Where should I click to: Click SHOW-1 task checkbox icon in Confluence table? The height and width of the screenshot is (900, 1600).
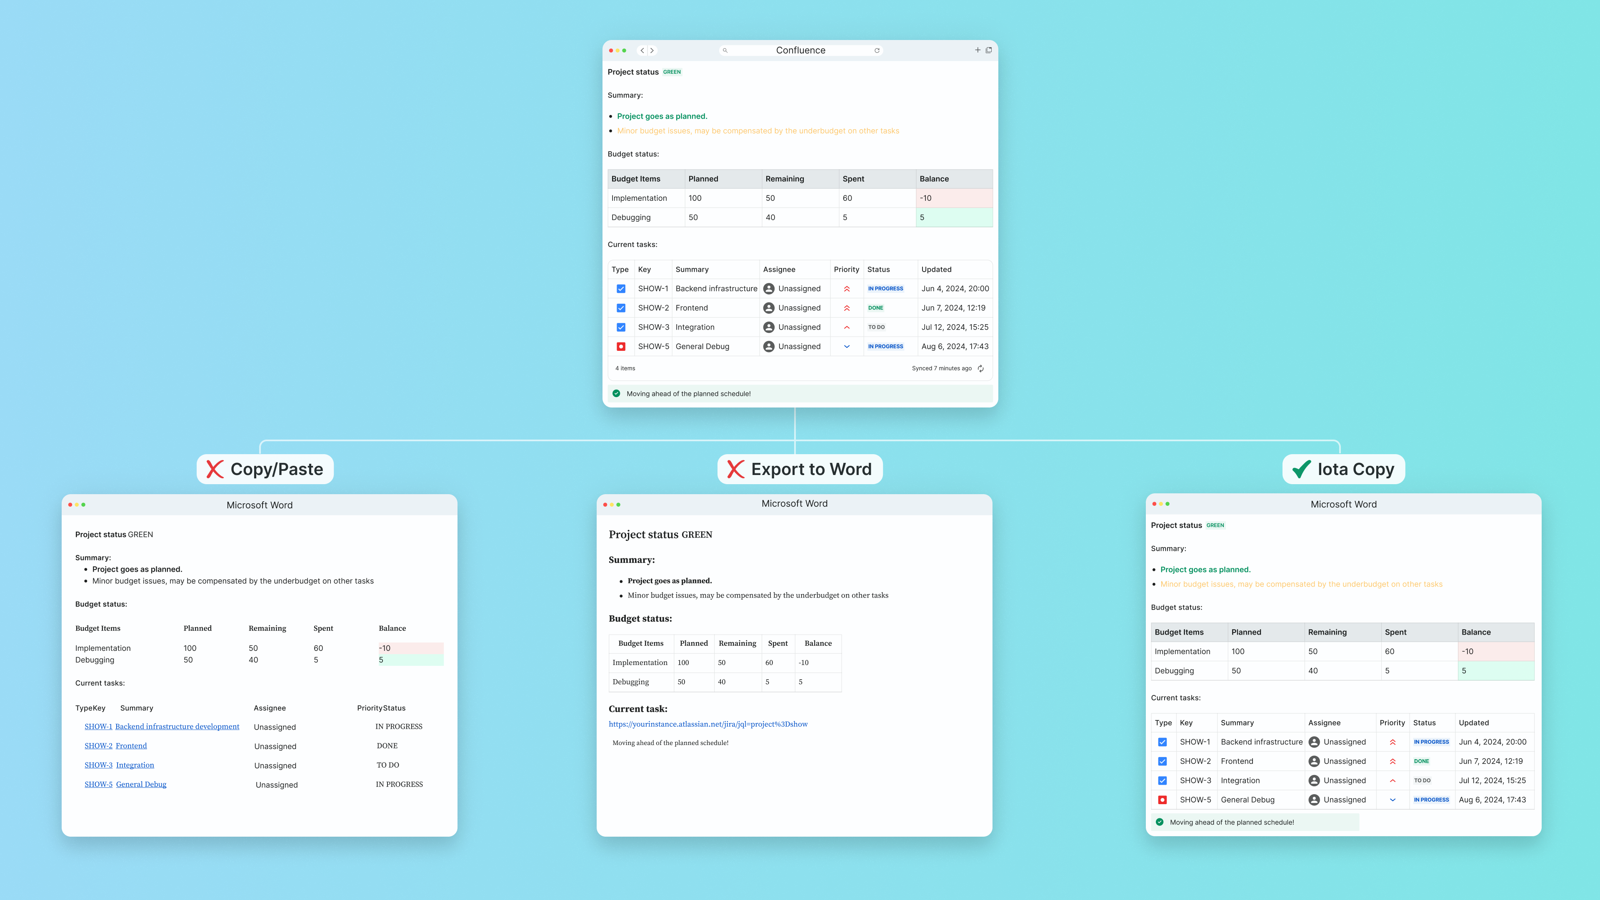pos(621,289)
